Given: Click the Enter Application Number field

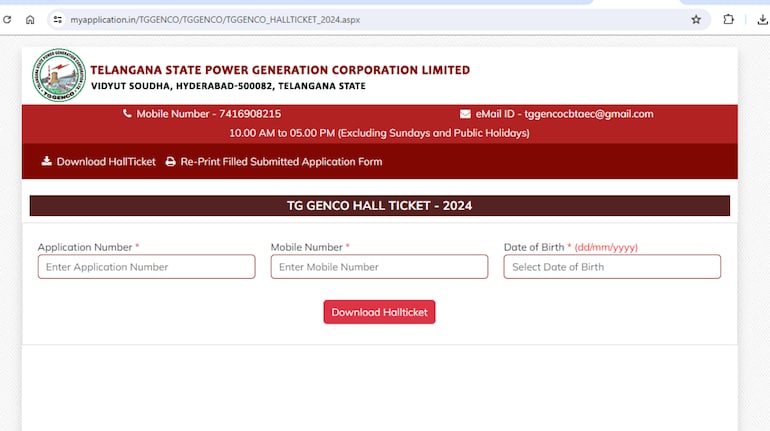Looking at the screenshot, I should point(146,267).
